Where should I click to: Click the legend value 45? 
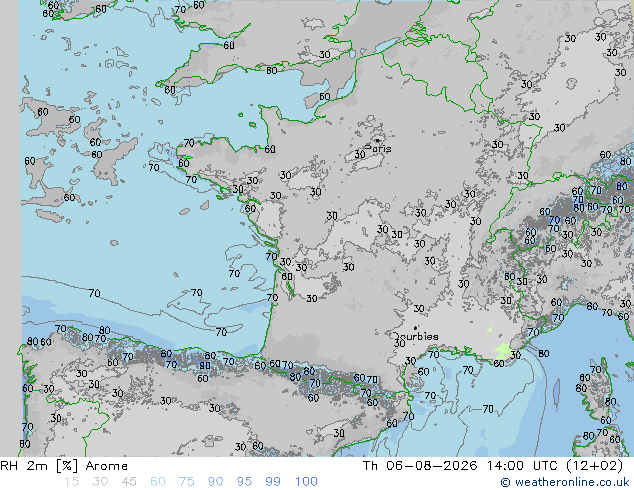pos(129,482)
